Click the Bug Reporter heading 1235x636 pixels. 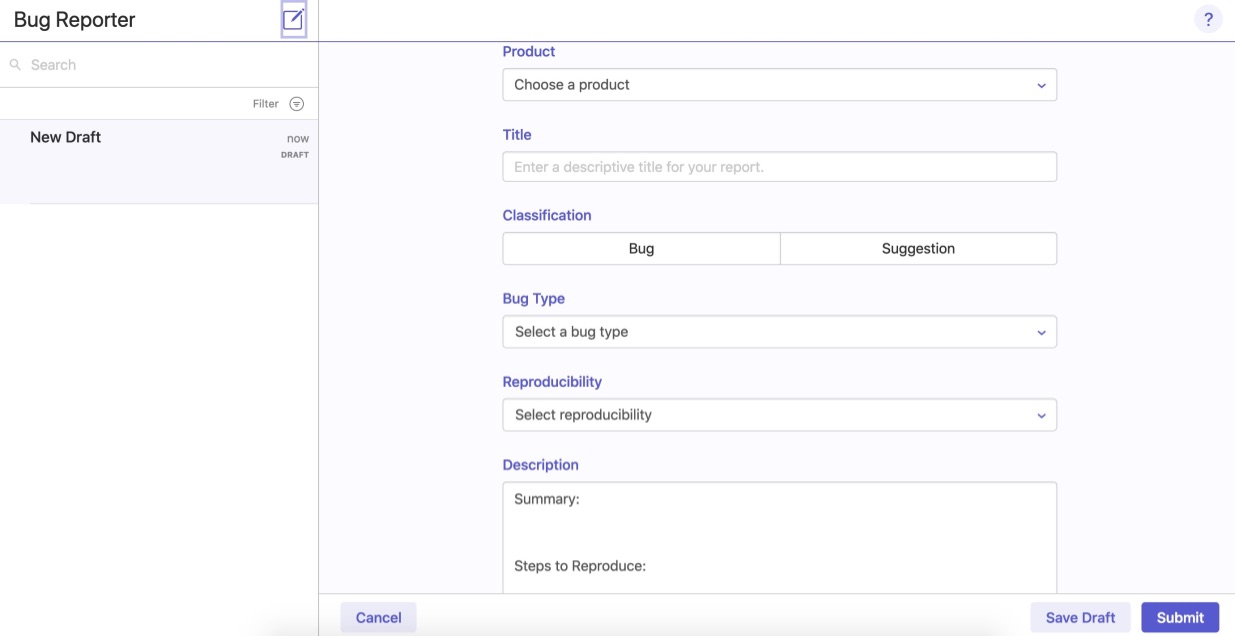(x=75, y=20)
